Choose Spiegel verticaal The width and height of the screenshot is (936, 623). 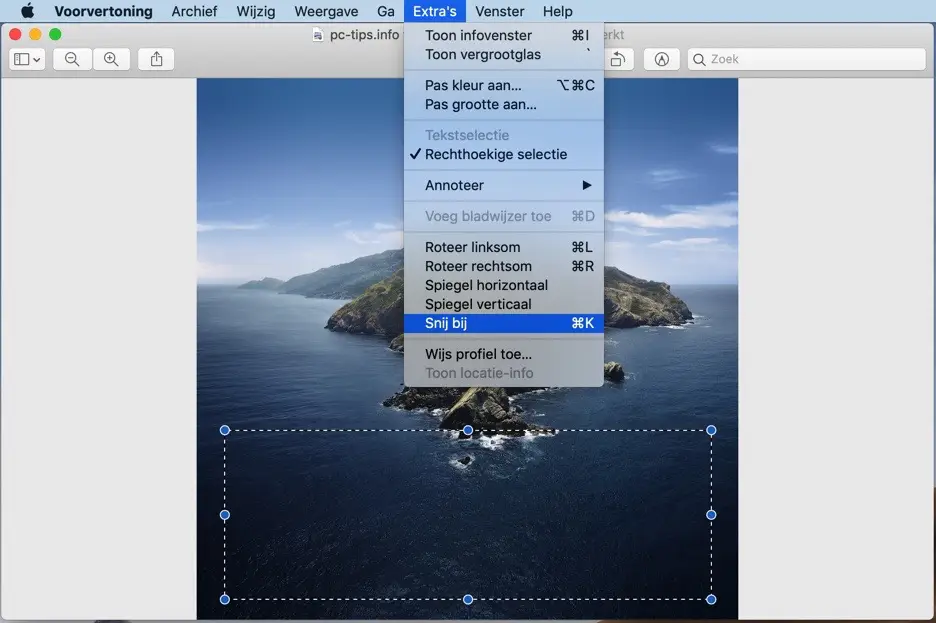[x=504, y=304]
